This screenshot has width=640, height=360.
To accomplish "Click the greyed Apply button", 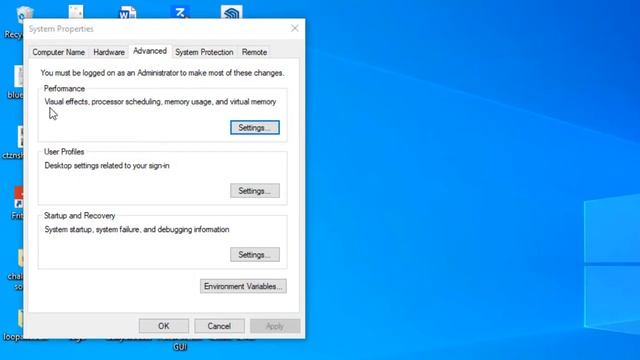I will tap(275, 326).
